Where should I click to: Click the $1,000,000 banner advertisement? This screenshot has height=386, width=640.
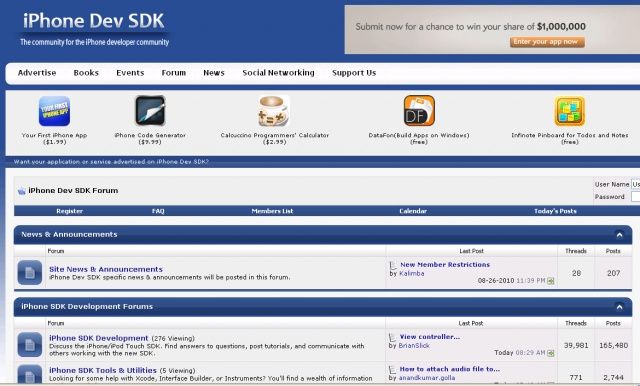(492, 29)
